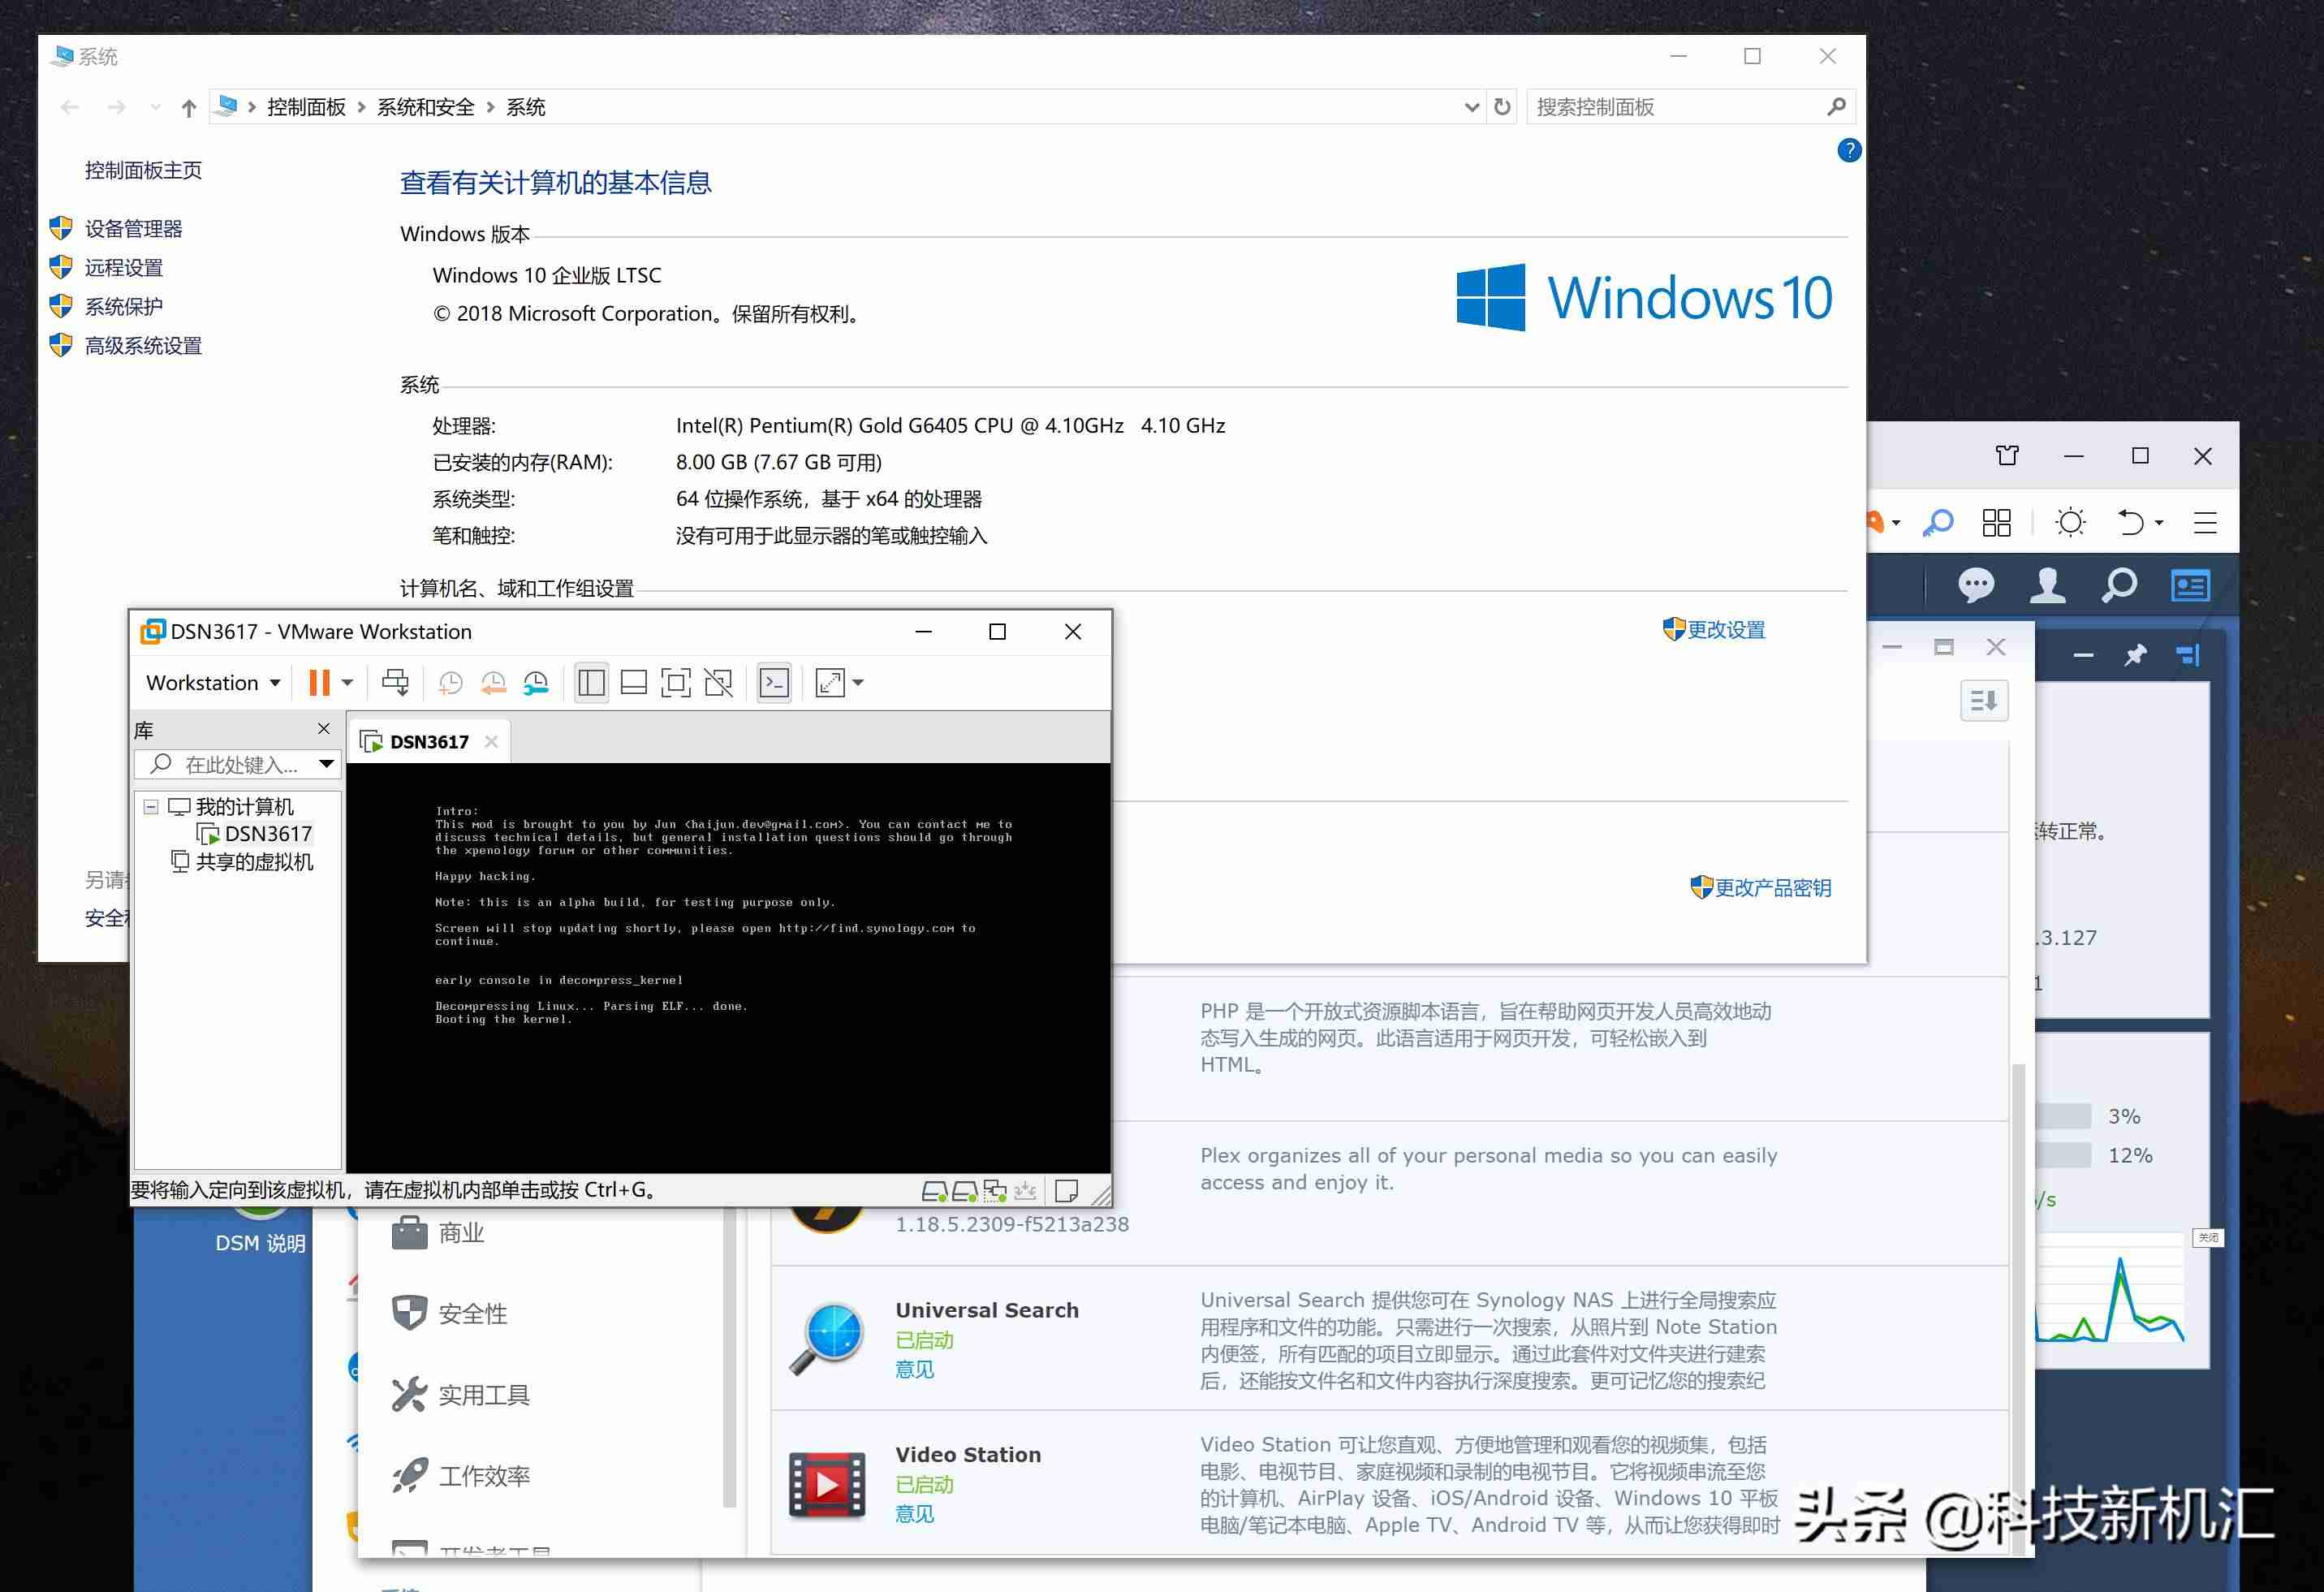Viewport: 2324px width, 1592px height.
Task: Open the browser apps grid icon
Action: click(x=1997, y=523)
